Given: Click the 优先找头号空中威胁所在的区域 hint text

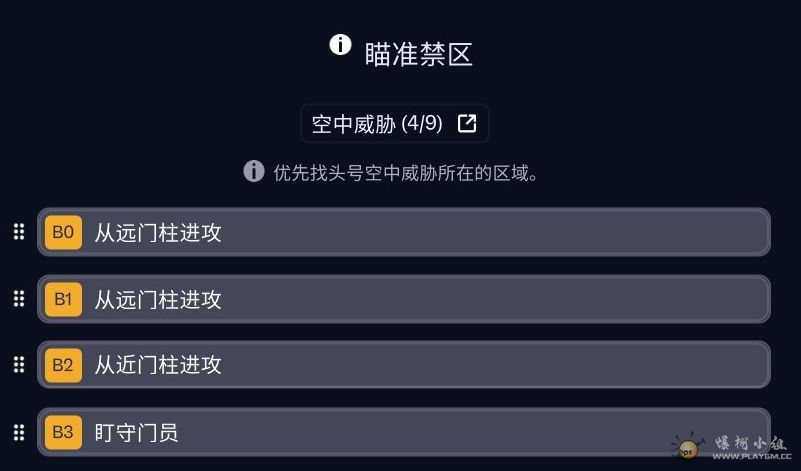Looking at the screenshot, I should coord(406,173).
